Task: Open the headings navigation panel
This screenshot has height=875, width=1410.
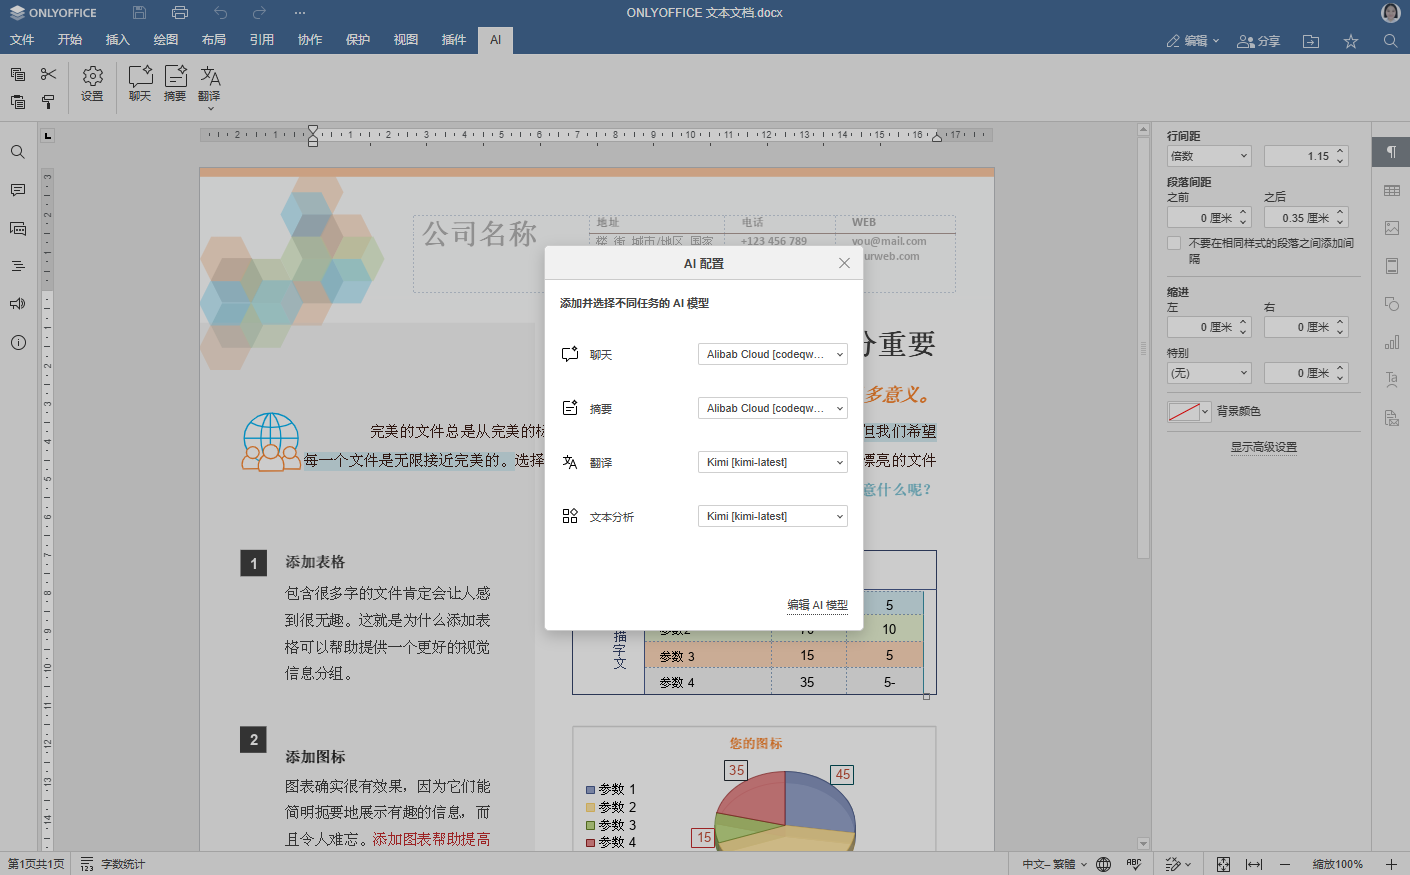Action: pyautogui.click(x=18, y=266)
